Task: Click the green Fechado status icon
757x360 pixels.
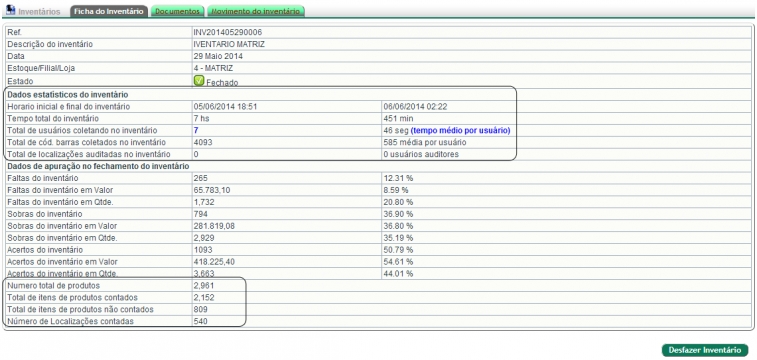Action: click(x=199, y=81)
